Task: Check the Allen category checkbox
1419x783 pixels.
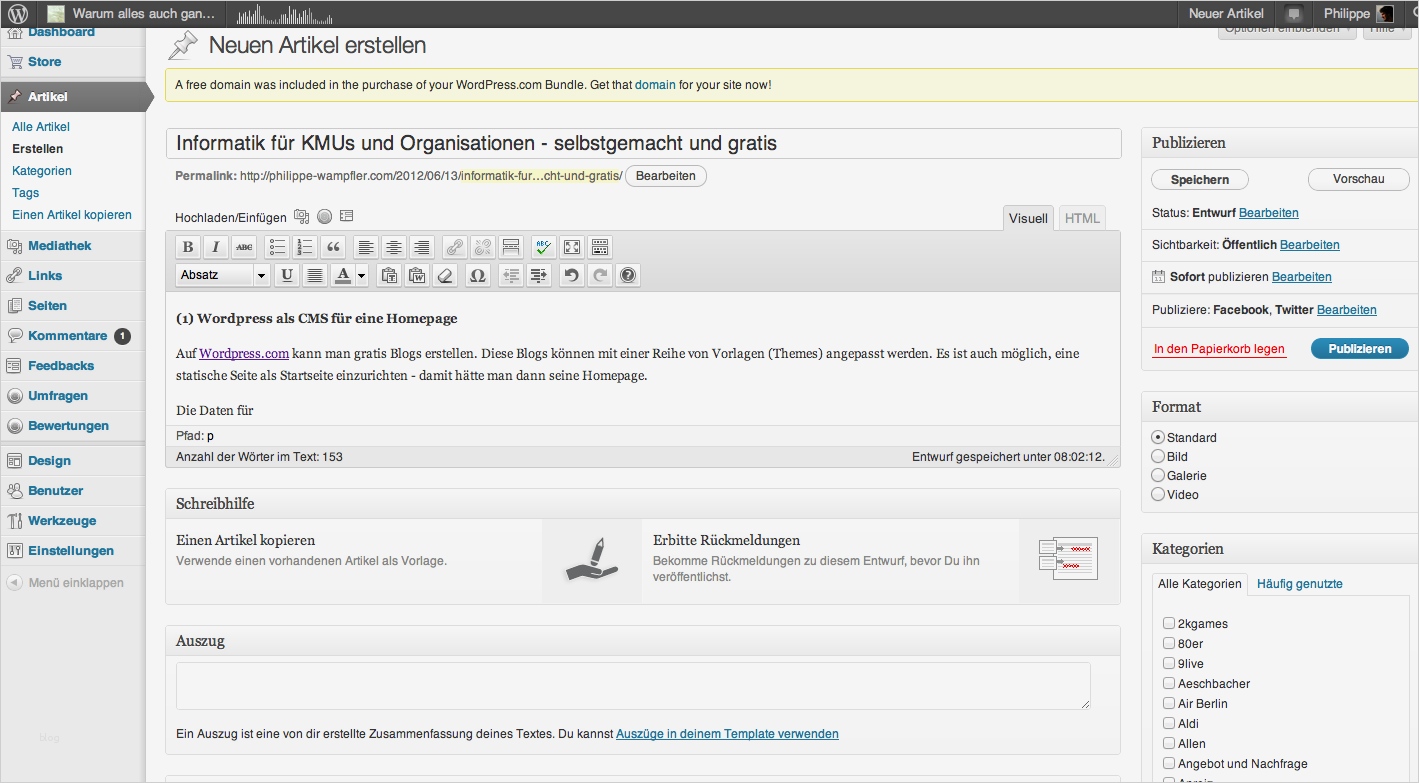Action: click(x=1169, y=743)
